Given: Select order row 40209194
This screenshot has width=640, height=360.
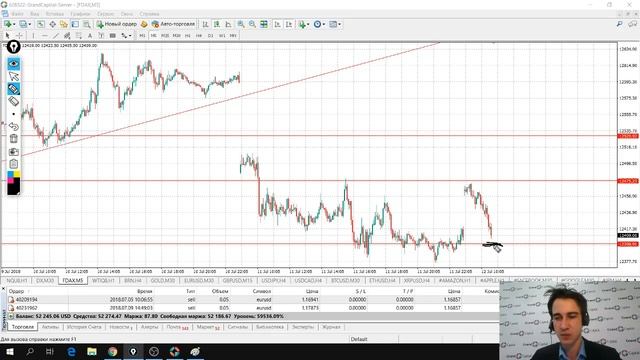Looking at the screenshot, I should (x=253, y=300).
